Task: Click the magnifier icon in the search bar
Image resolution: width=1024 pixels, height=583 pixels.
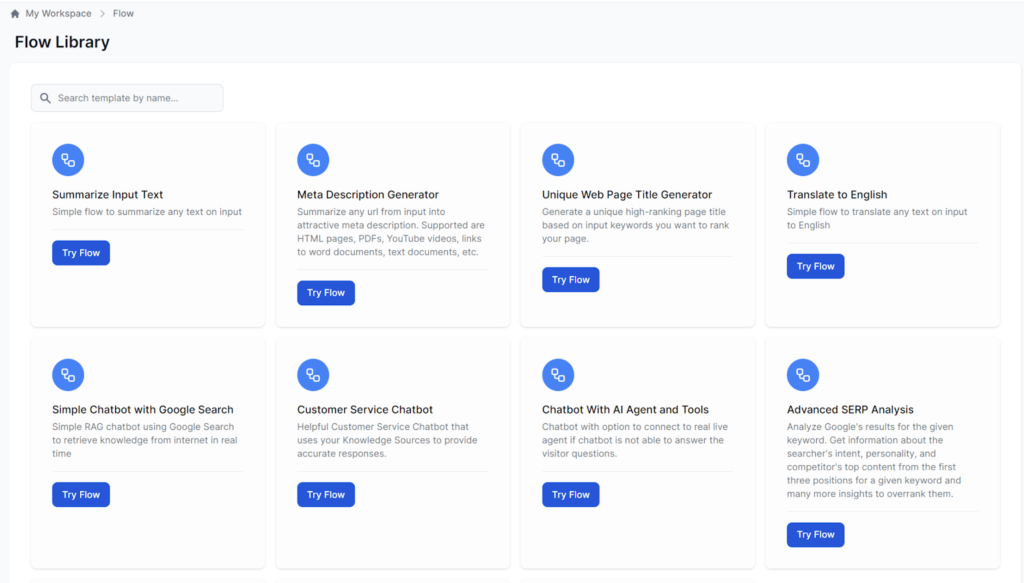Action: pos(44,97)
